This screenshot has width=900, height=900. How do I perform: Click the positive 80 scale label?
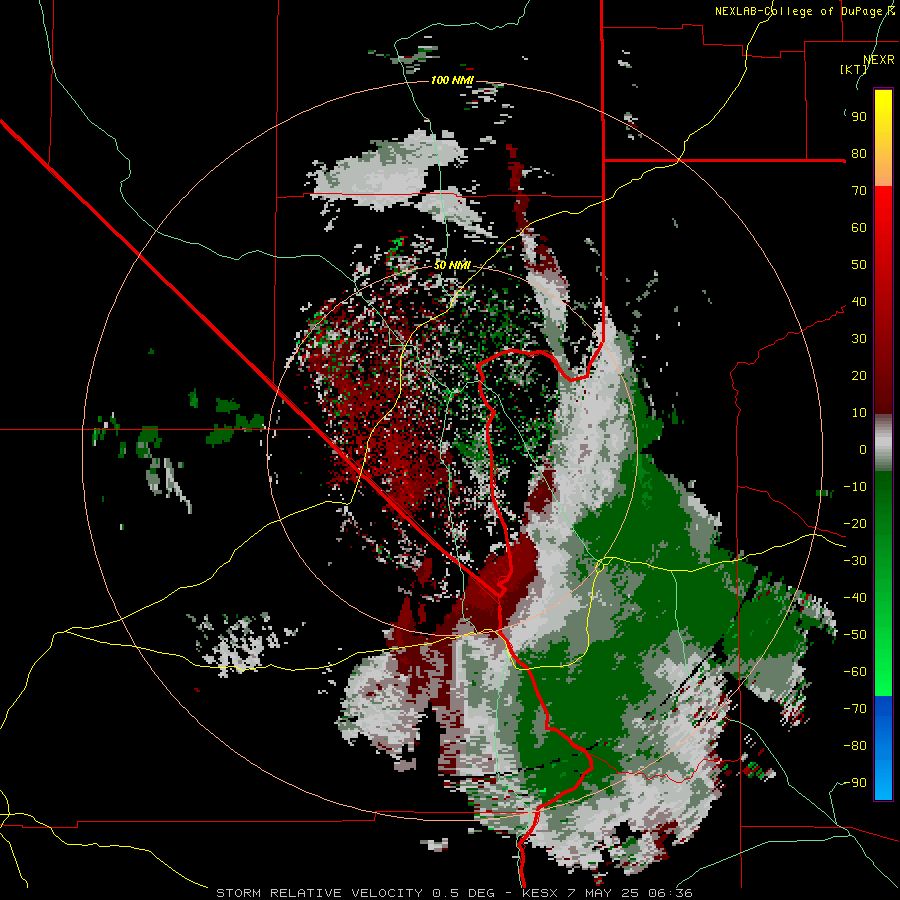pyautogui.click(x=859, y=154)
